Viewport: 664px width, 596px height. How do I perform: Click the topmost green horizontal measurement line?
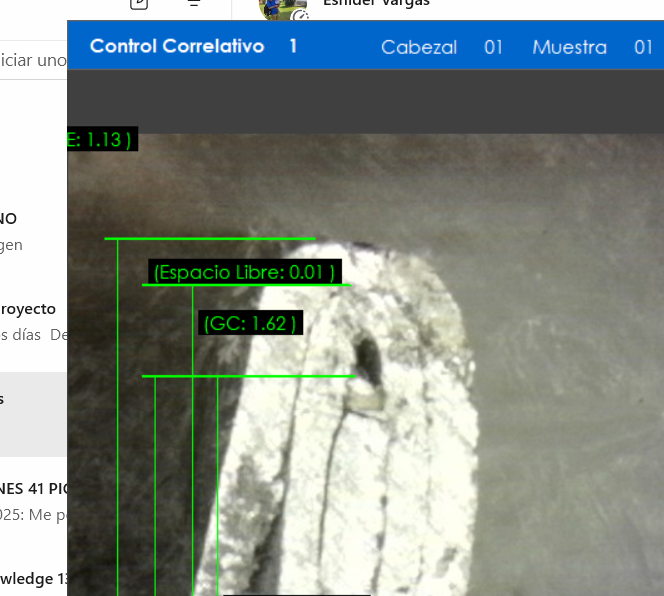pyautogui.click(x=210, y=239)
